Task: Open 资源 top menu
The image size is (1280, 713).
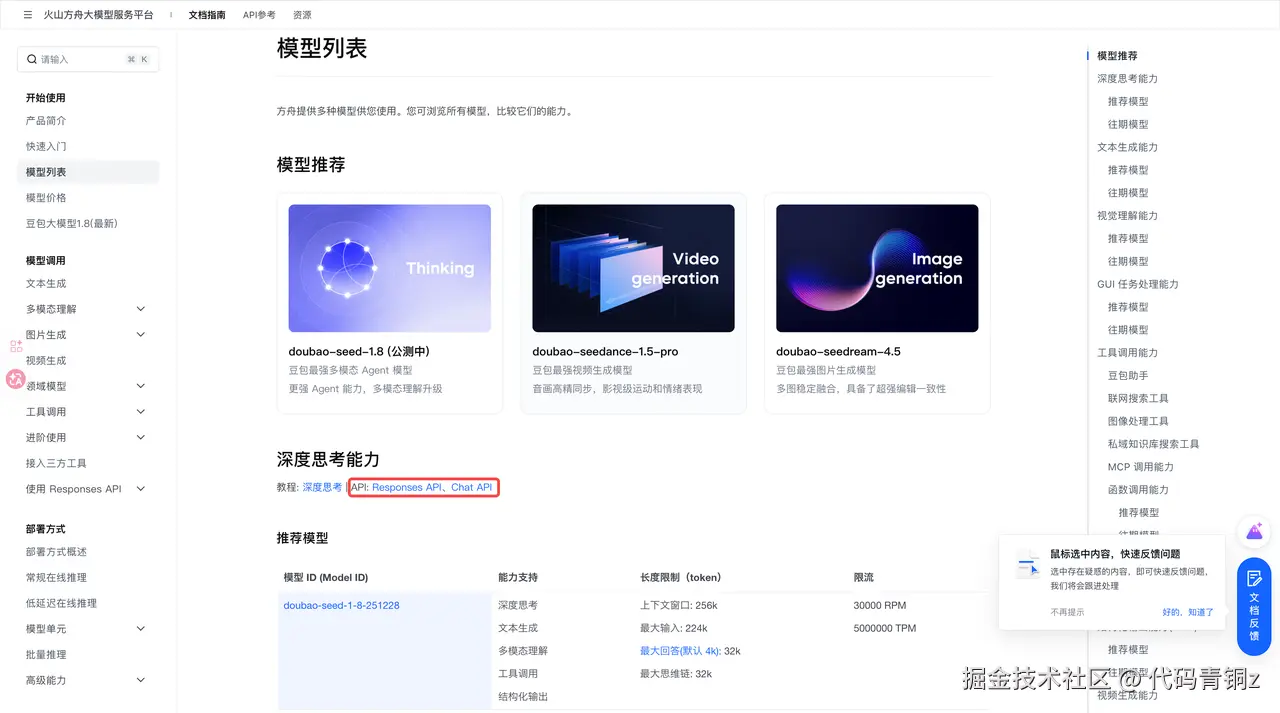Action: coord(302,15)
